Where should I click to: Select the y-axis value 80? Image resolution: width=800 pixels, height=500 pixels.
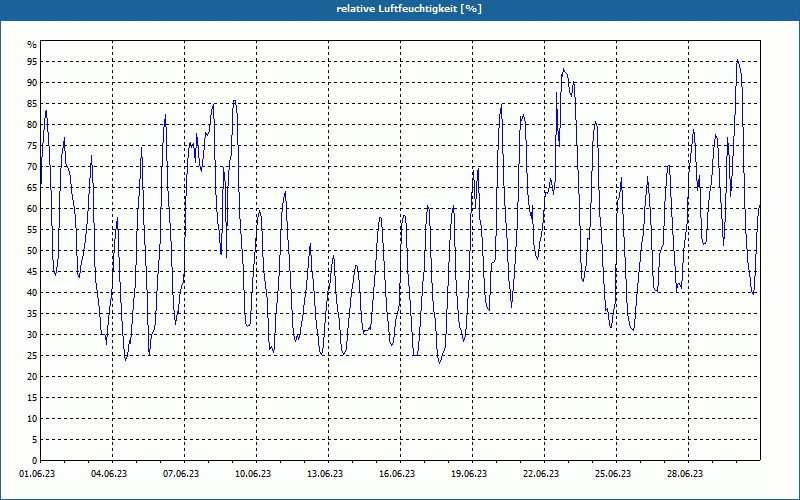point(32,124)
